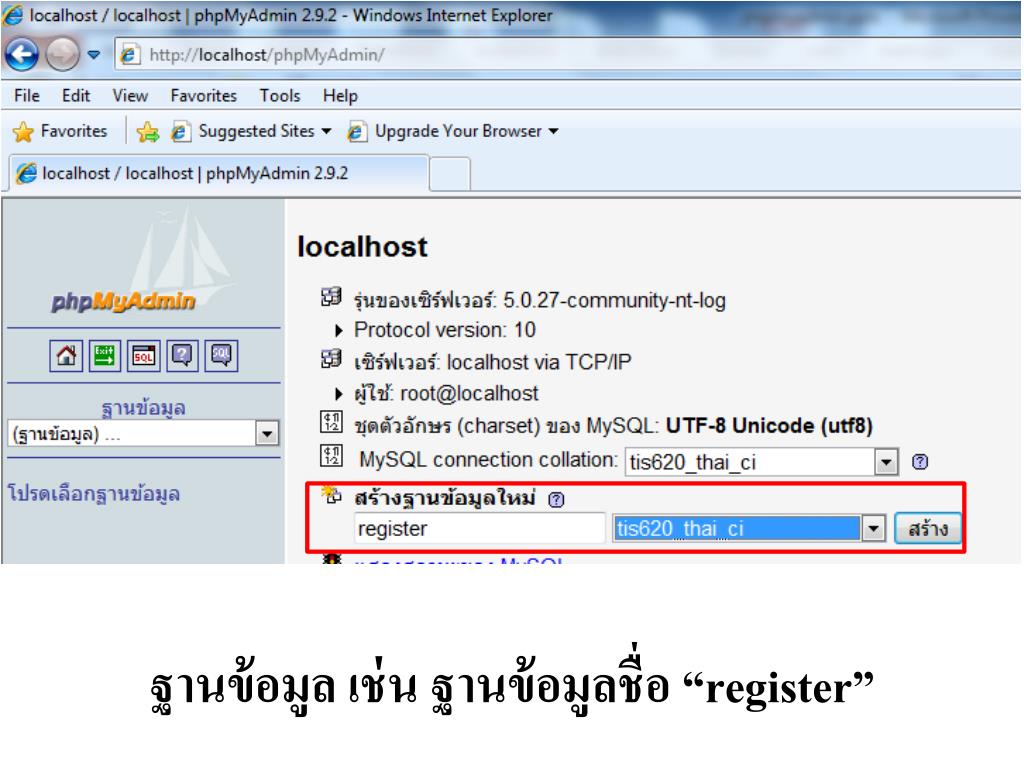Open the Favorites menu

coord(204,96)
